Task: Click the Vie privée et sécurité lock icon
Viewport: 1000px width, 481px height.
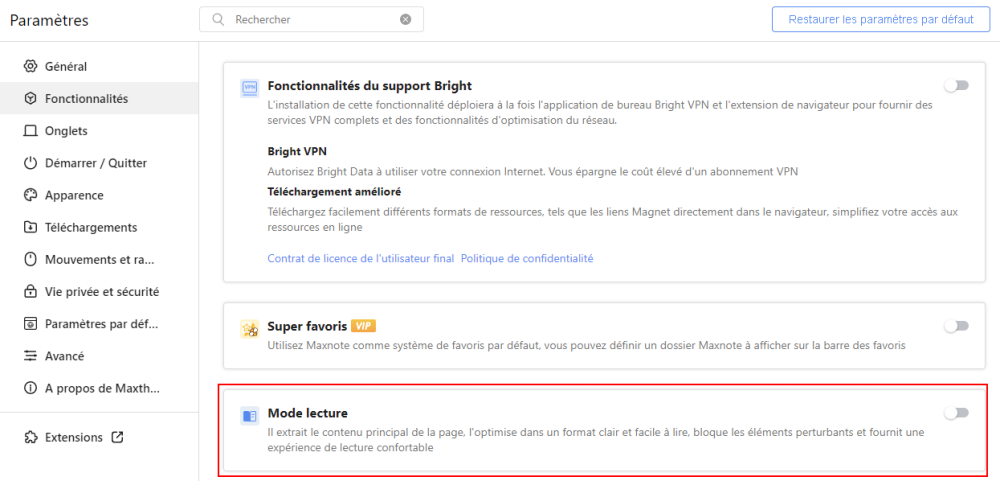Action: [30, 292]
